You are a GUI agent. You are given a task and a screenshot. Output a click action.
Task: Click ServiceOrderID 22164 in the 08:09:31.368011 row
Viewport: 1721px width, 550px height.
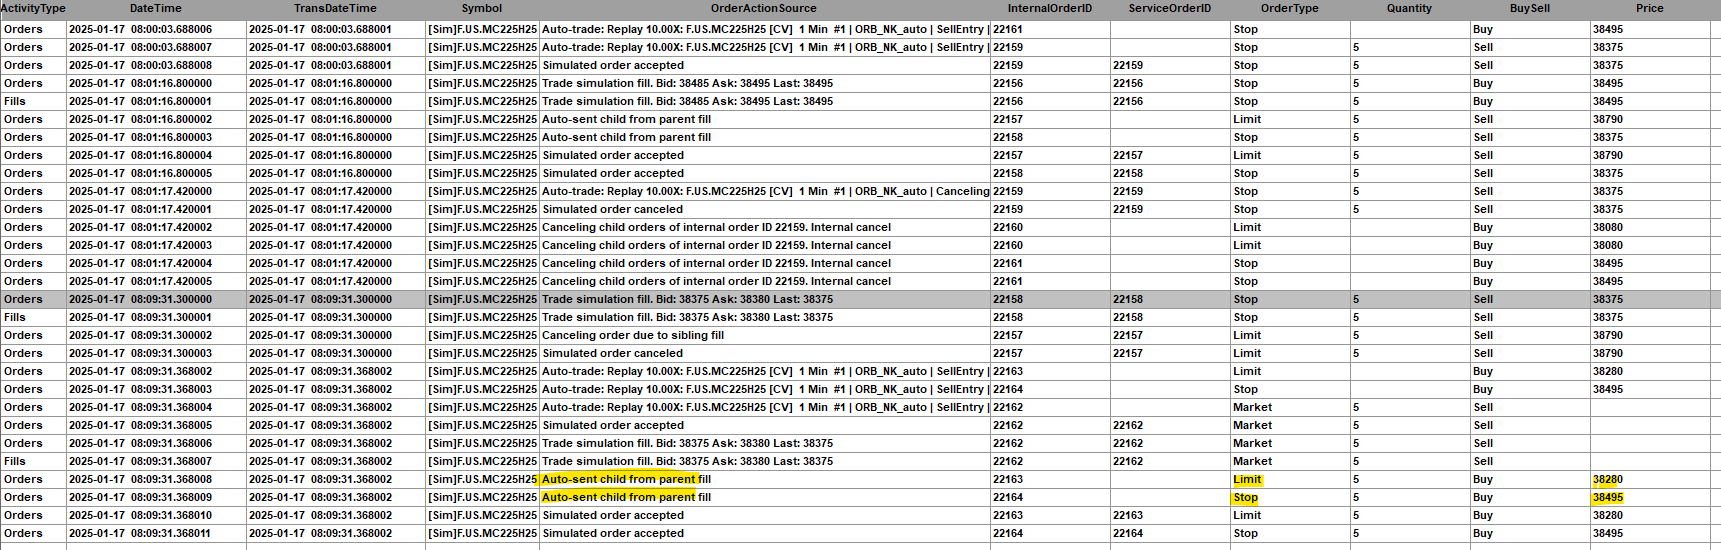click(1128, 533)
